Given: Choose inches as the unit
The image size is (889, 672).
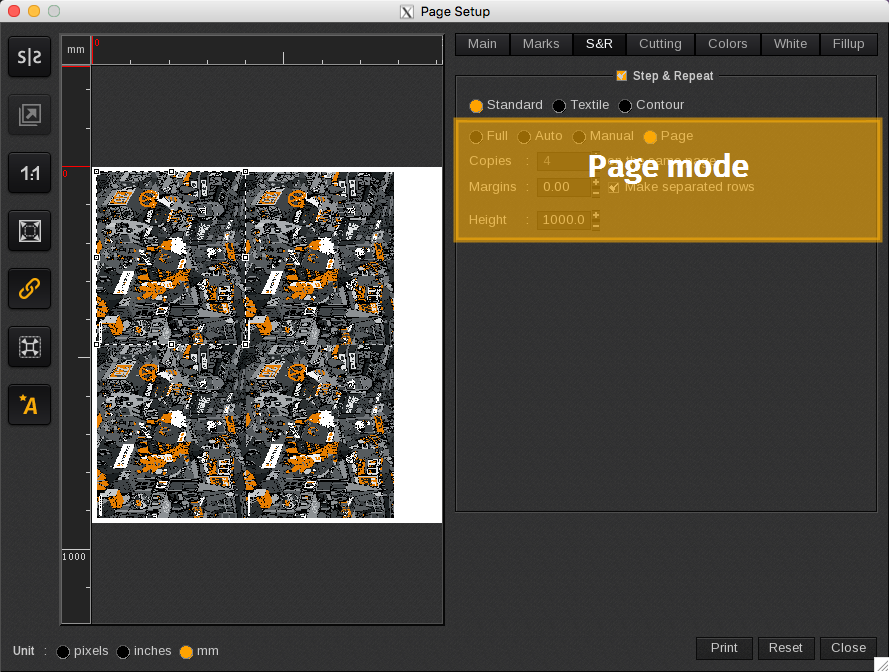Looking at the screenshot, I should [x=123, y=652].
